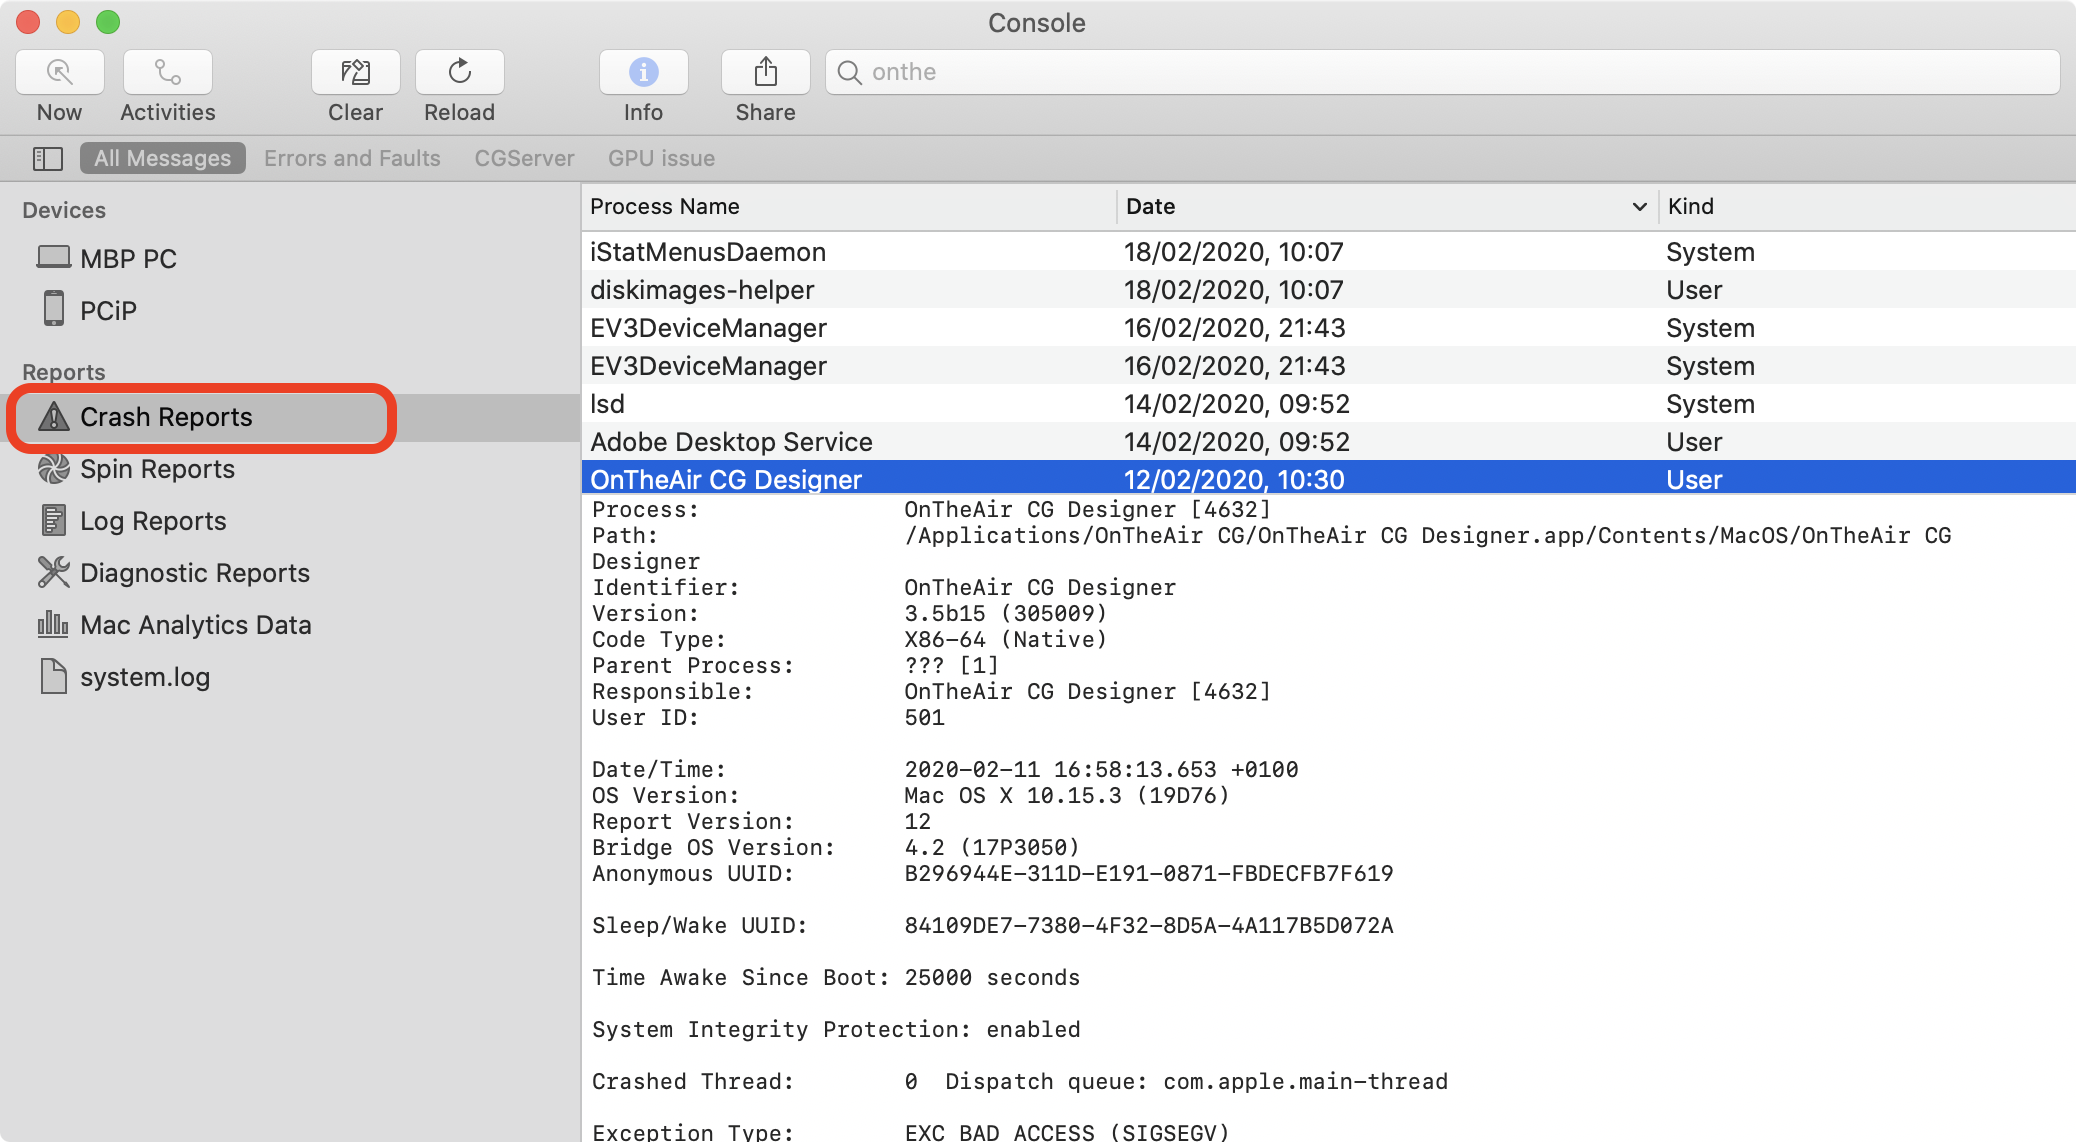Viewport: 2076px width, 1142px height.
Task: Click the Sleep/Wake UUID value
Action: tap(1149, 926)
